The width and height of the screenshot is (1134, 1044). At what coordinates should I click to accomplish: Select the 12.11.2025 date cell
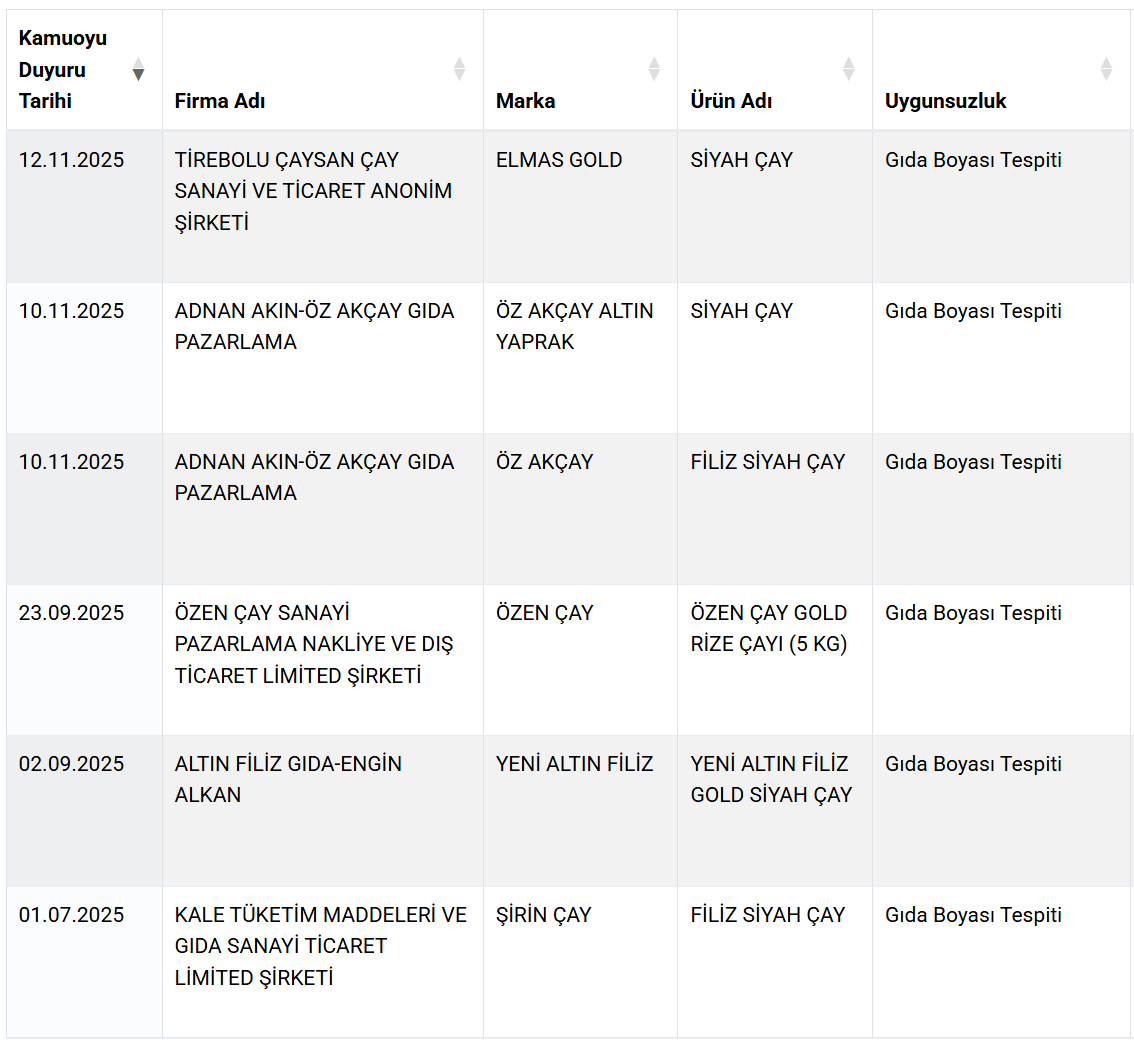[x=72, y=160]
